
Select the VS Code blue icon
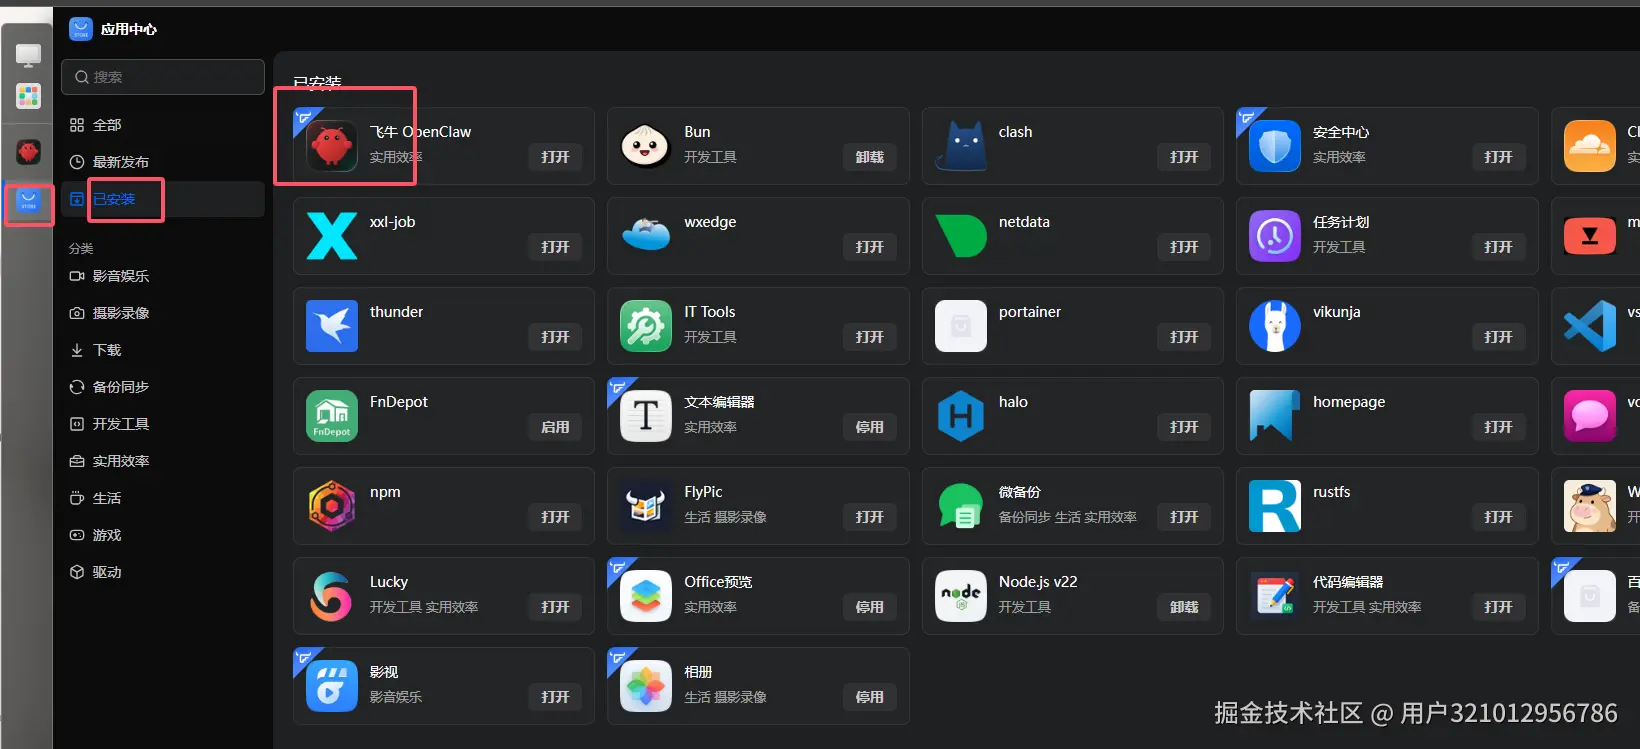pyautogui.click(x=1589, y=326)
